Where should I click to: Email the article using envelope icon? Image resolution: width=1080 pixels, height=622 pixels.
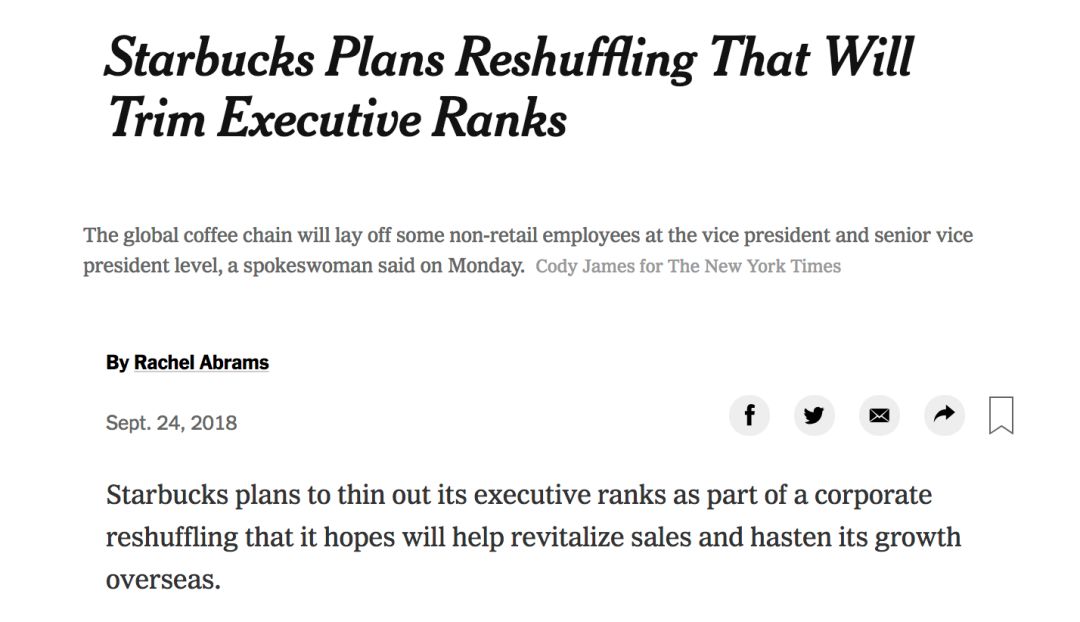click(x=879, y=415)
